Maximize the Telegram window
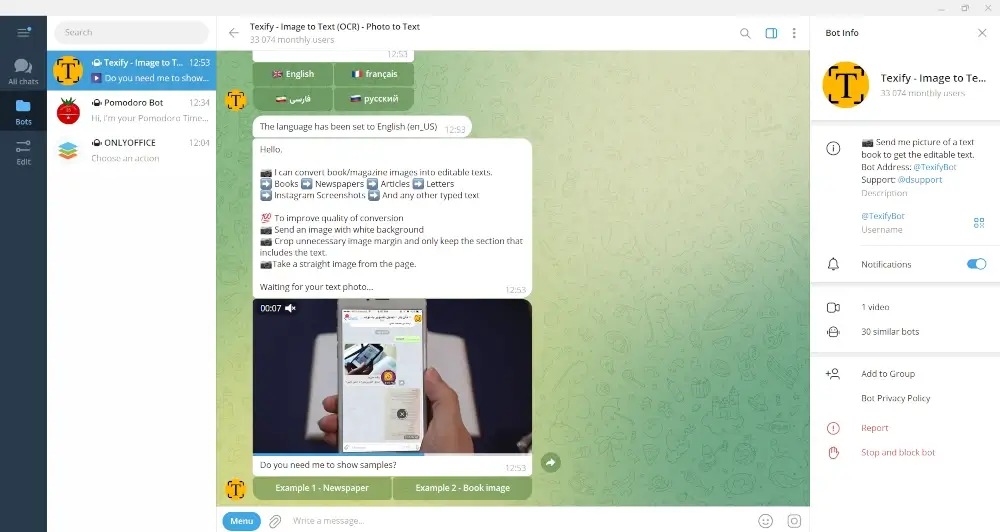The height and width of the screenshot is (532, 1000). pyautogui.click(x=965, y=8)
